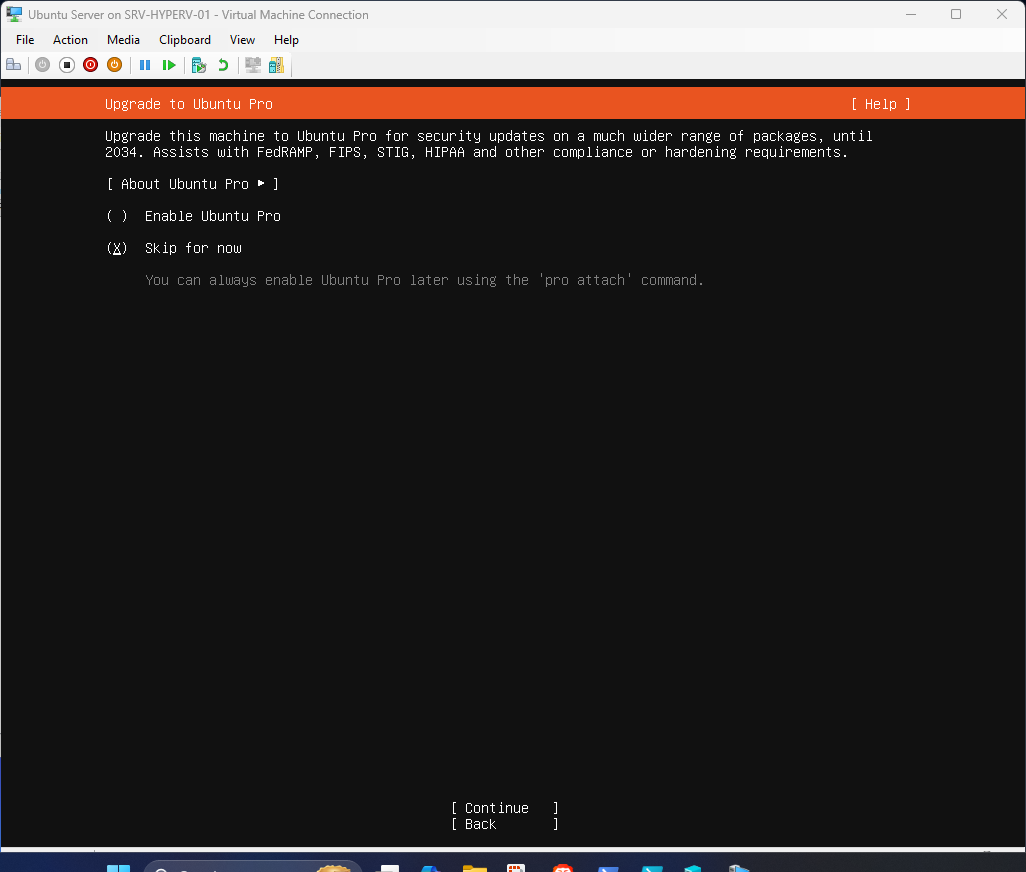Screen dimensions: 1026x872
Task: Toggle Enhanced Session mode icon
Action: [x=252, y=65]
